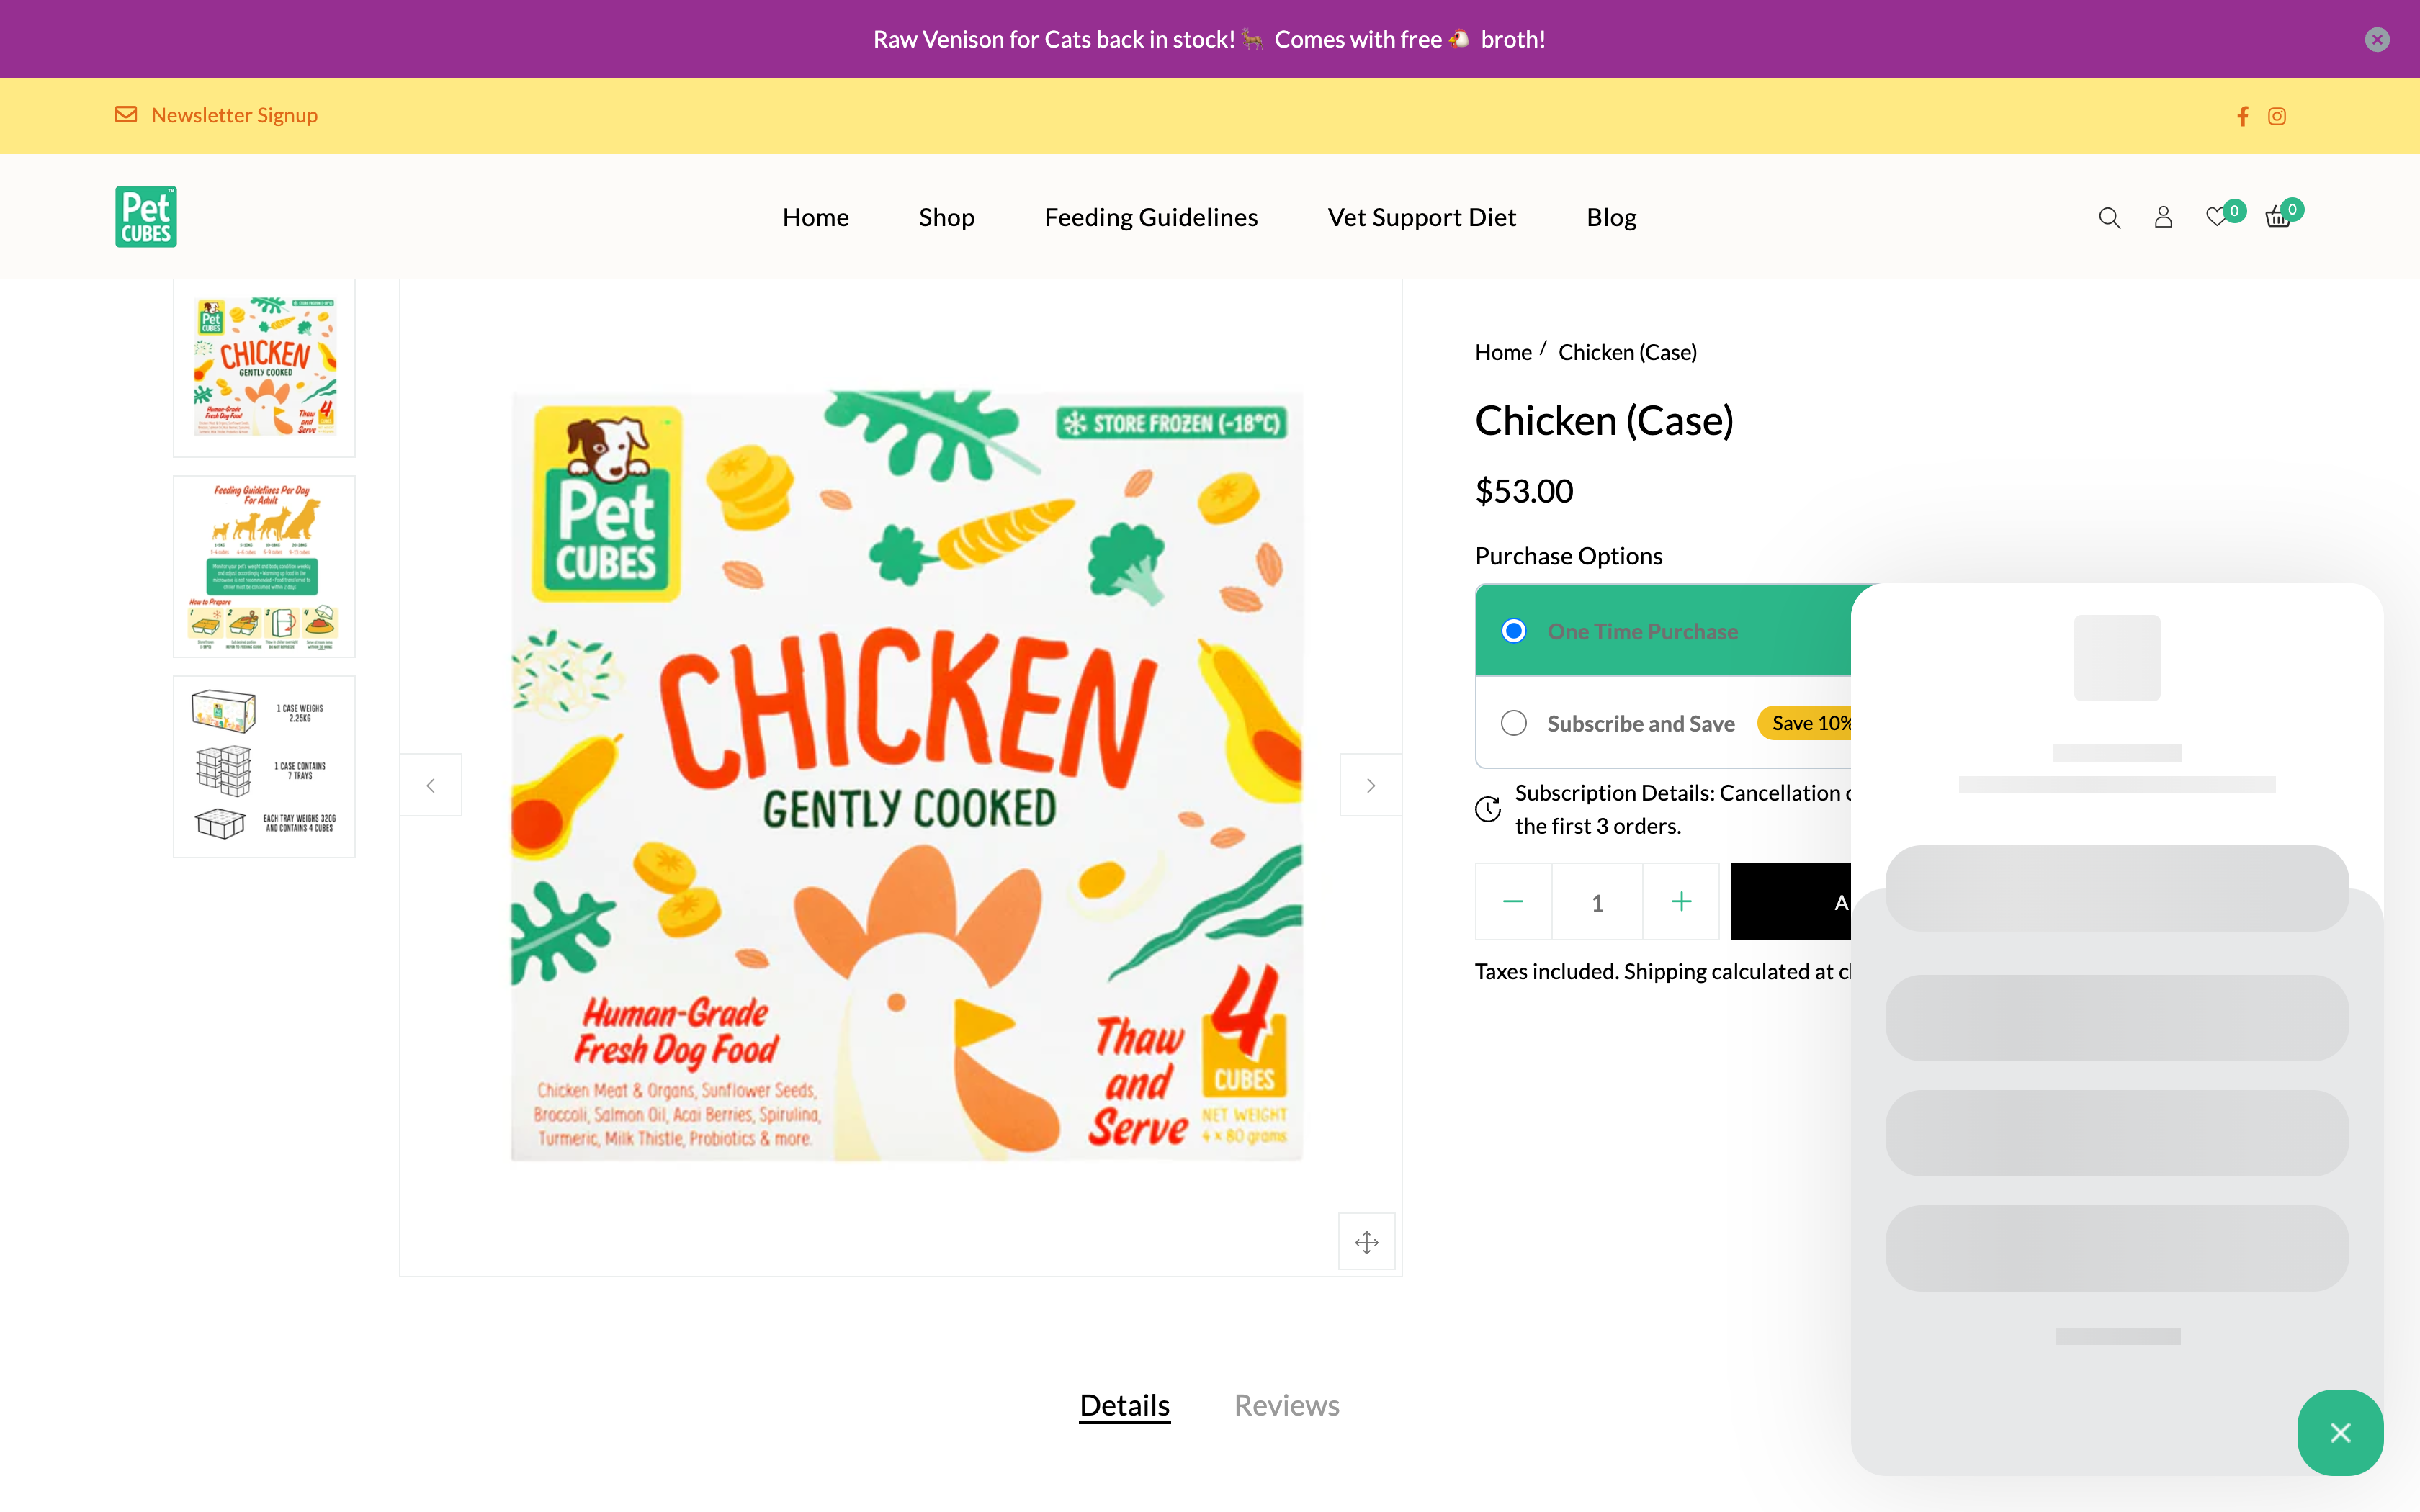Image resolution: width=2420 pixels, height=1512 pixels.
Task: Visit the Facebook page icon
Action: [x=2243, y=116]
